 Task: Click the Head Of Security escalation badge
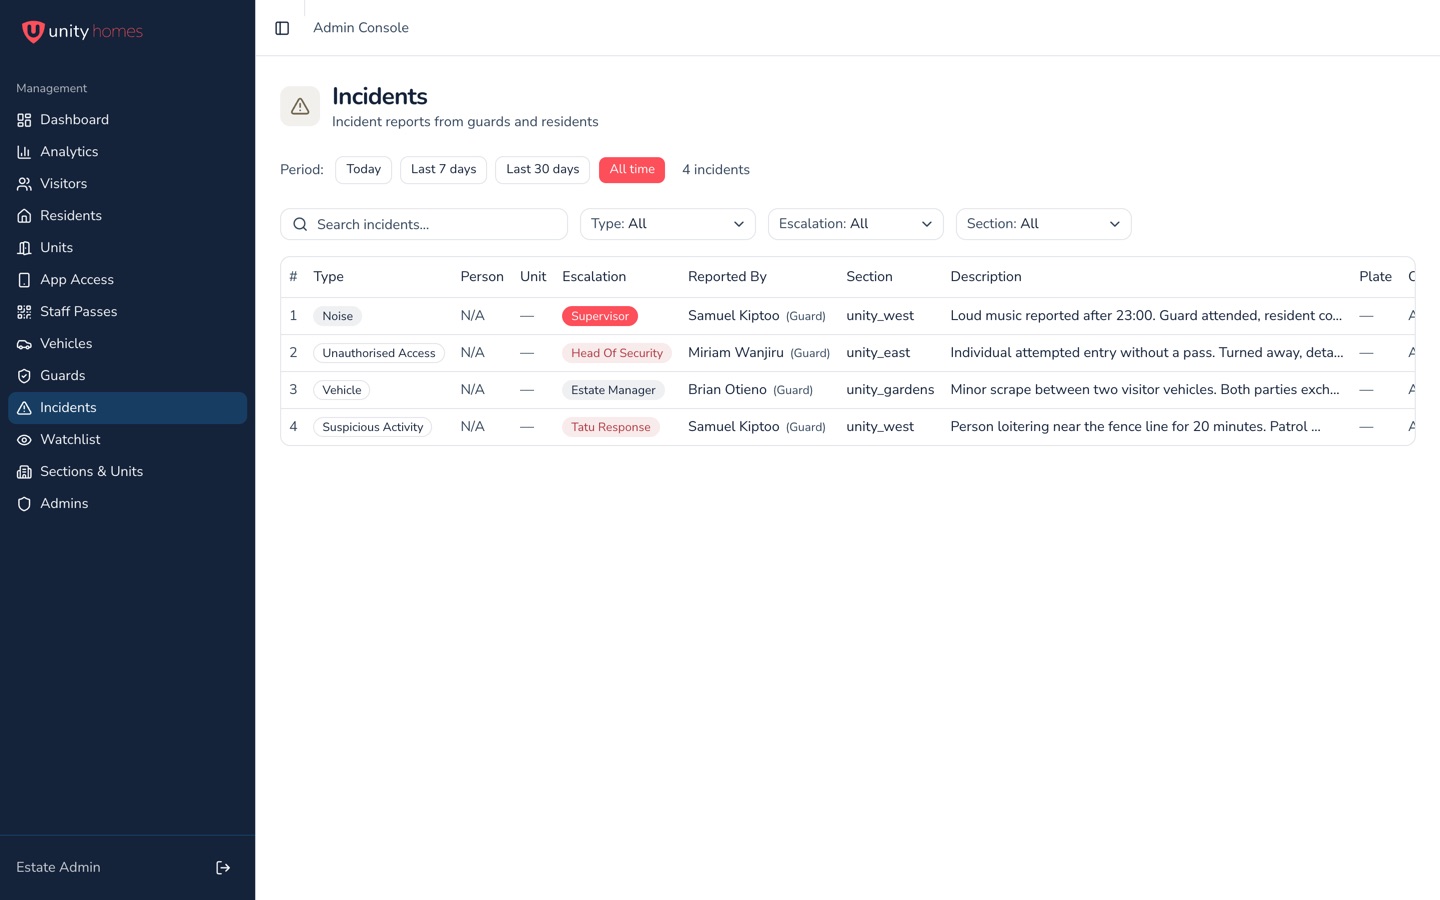click(x=617, y=353)
